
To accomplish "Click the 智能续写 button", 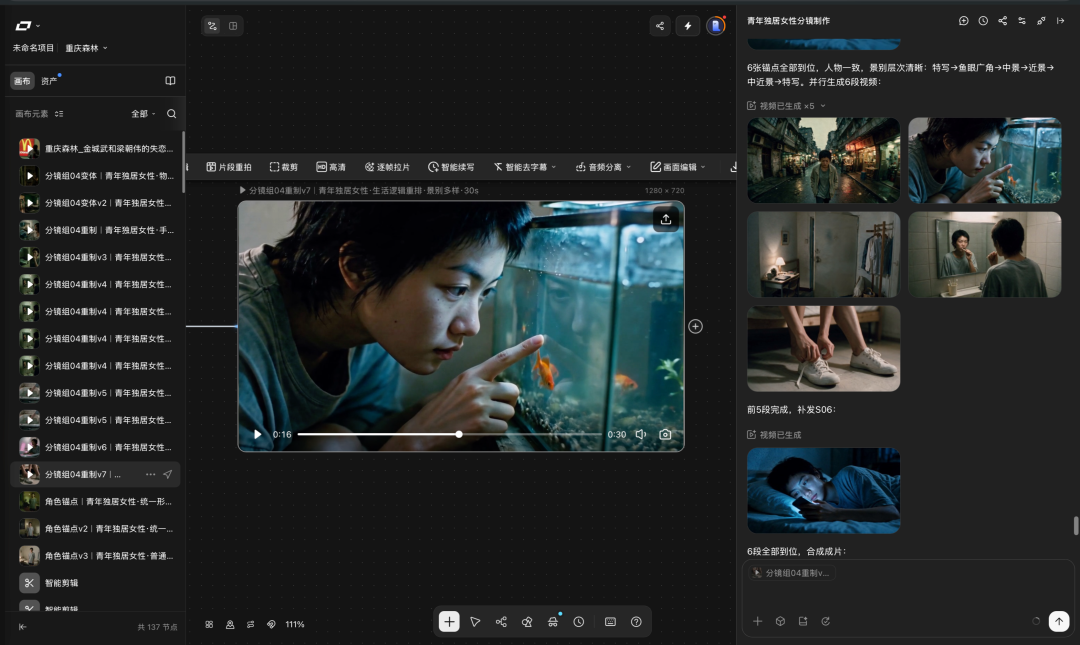I will pyautogui.click(x=451, y=167).
